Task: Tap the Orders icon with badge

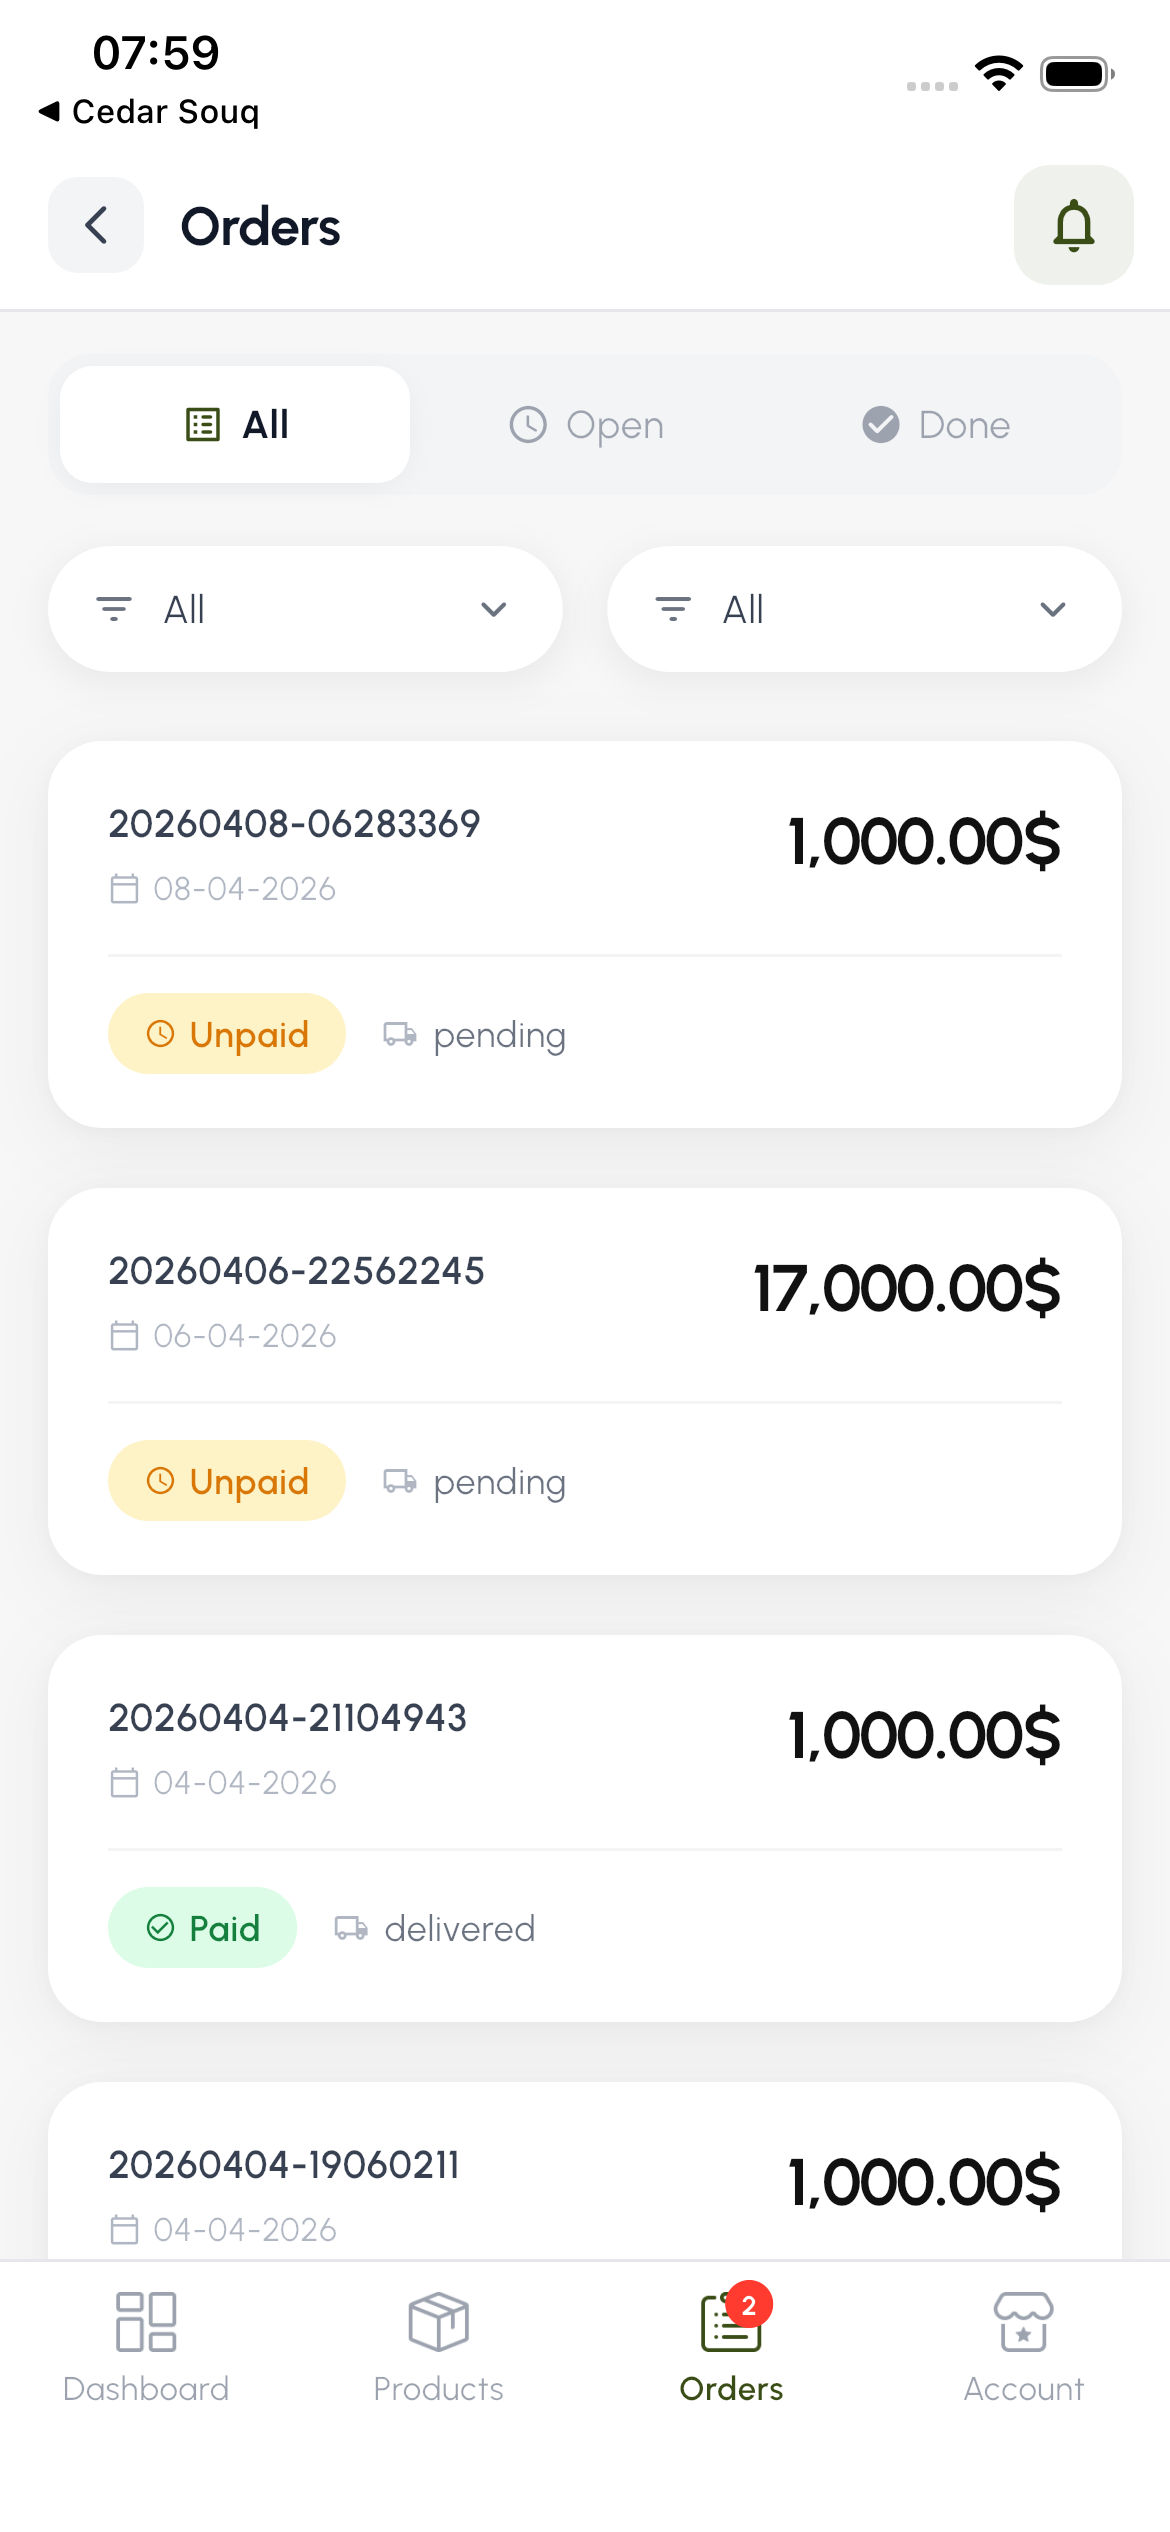Action: 731,2323
